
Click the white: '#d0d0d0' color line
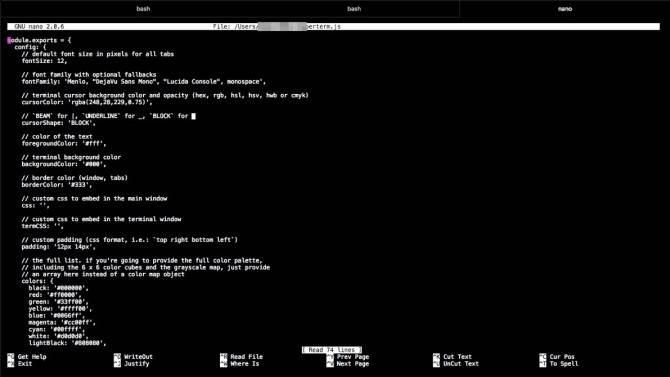click(59, 336)
